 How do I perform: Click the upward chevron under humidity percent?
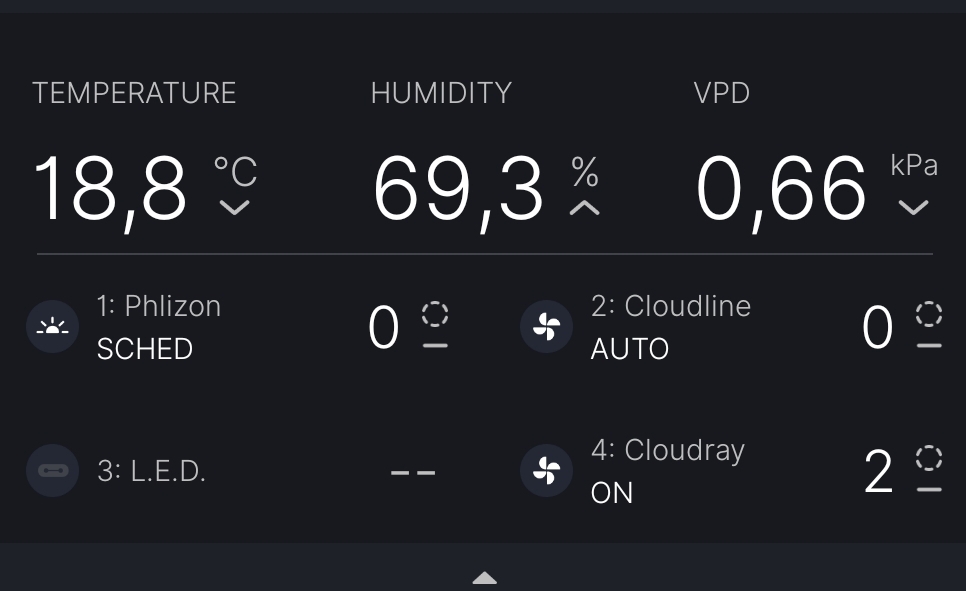pos(585,208)
